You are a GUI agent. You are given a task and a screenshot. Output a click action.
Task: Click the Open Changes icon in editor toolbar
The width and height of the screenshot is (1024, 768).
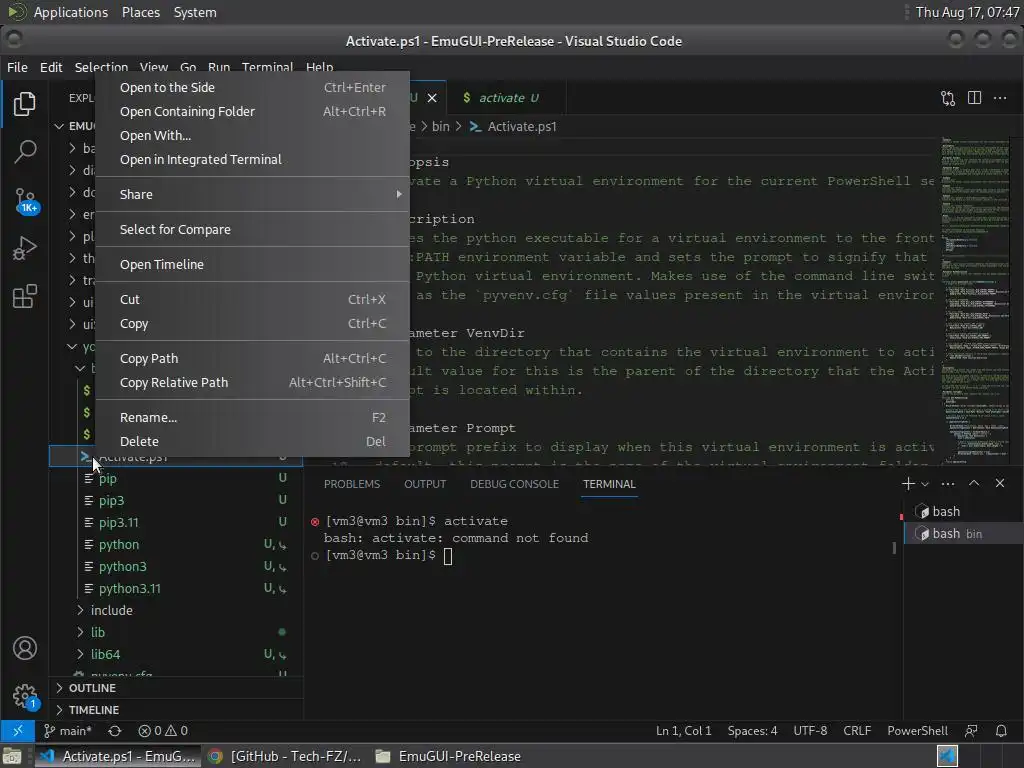coord(948,98)
